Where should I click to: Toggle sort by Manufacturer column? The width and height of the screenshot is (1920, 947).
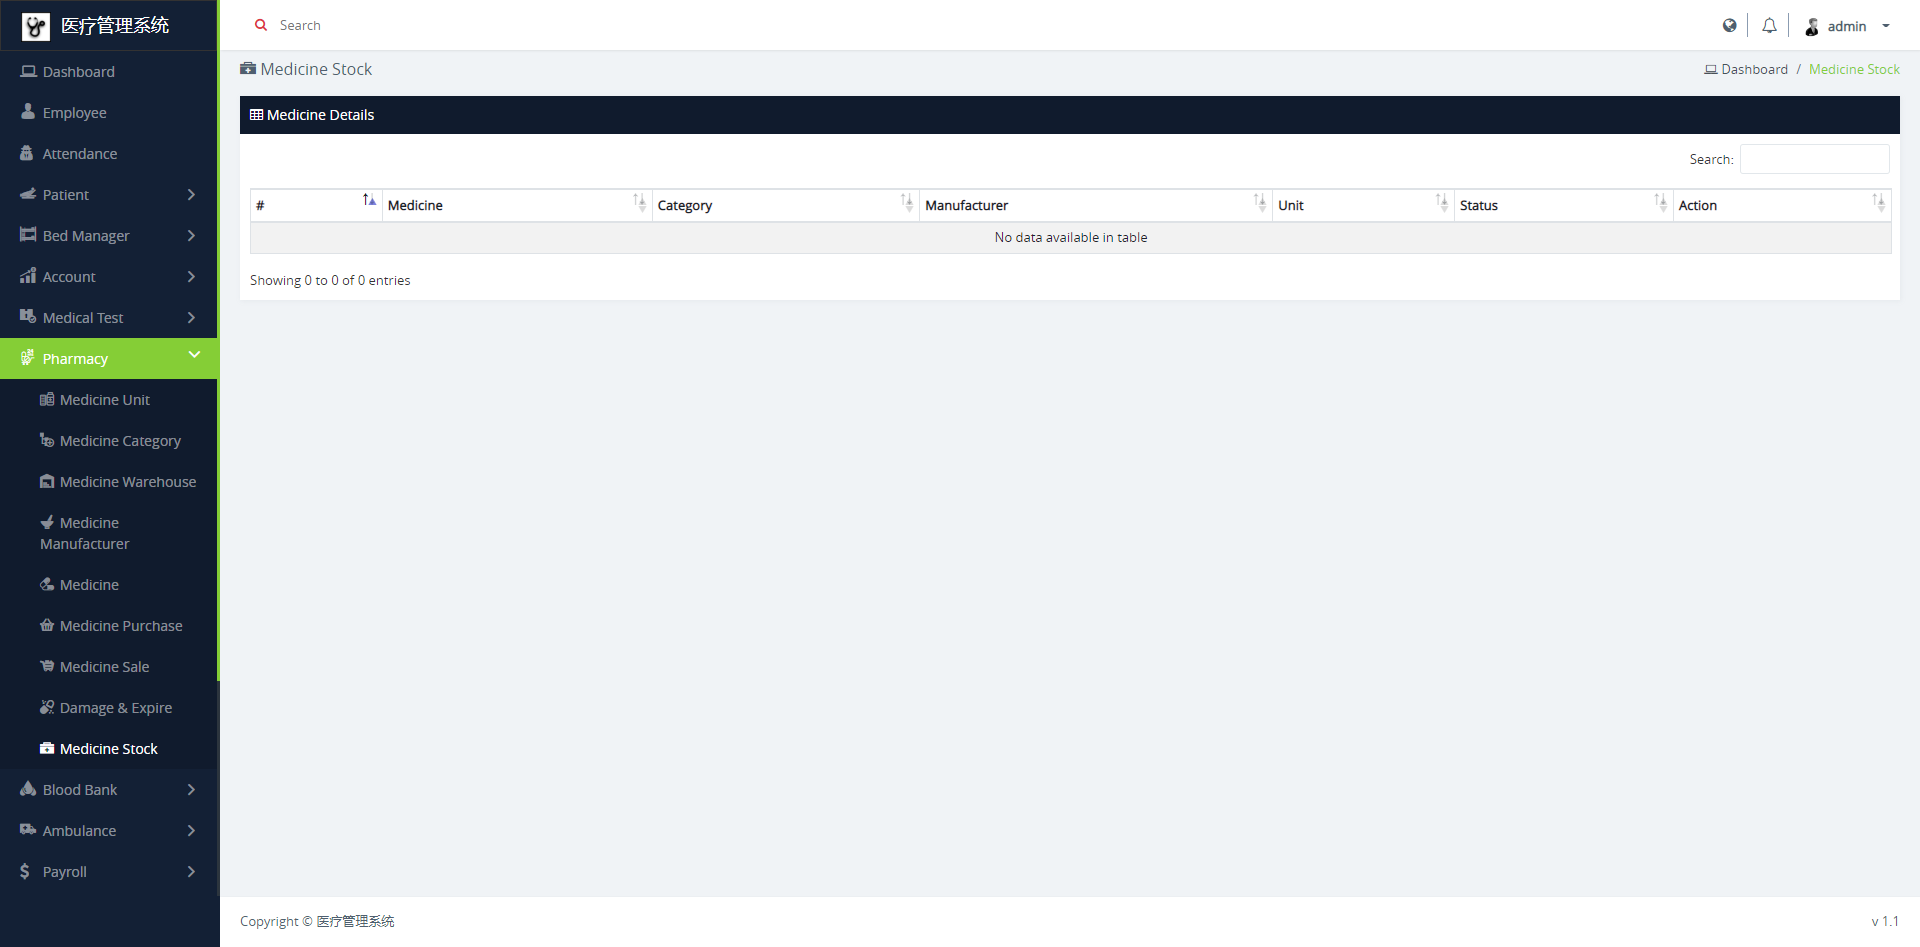1095,205
